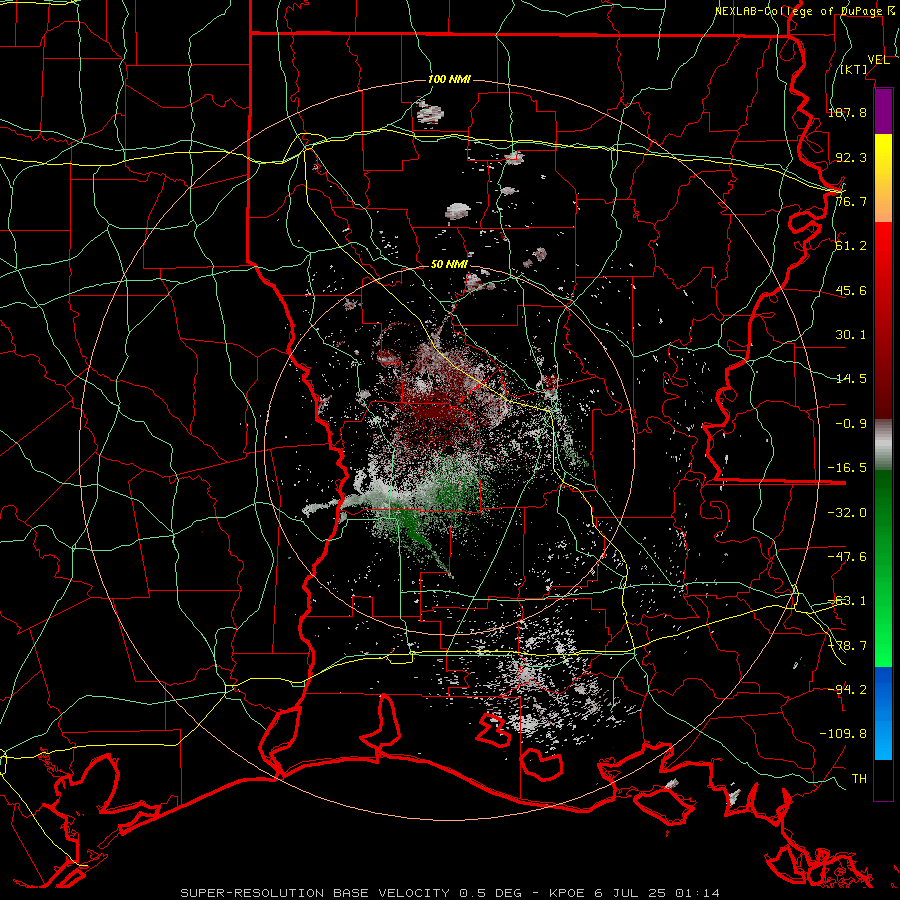Click the 107.8 velocity scale value
This screenshot has width=900, height=900.
pyautogui.click(x=847, y=112)
